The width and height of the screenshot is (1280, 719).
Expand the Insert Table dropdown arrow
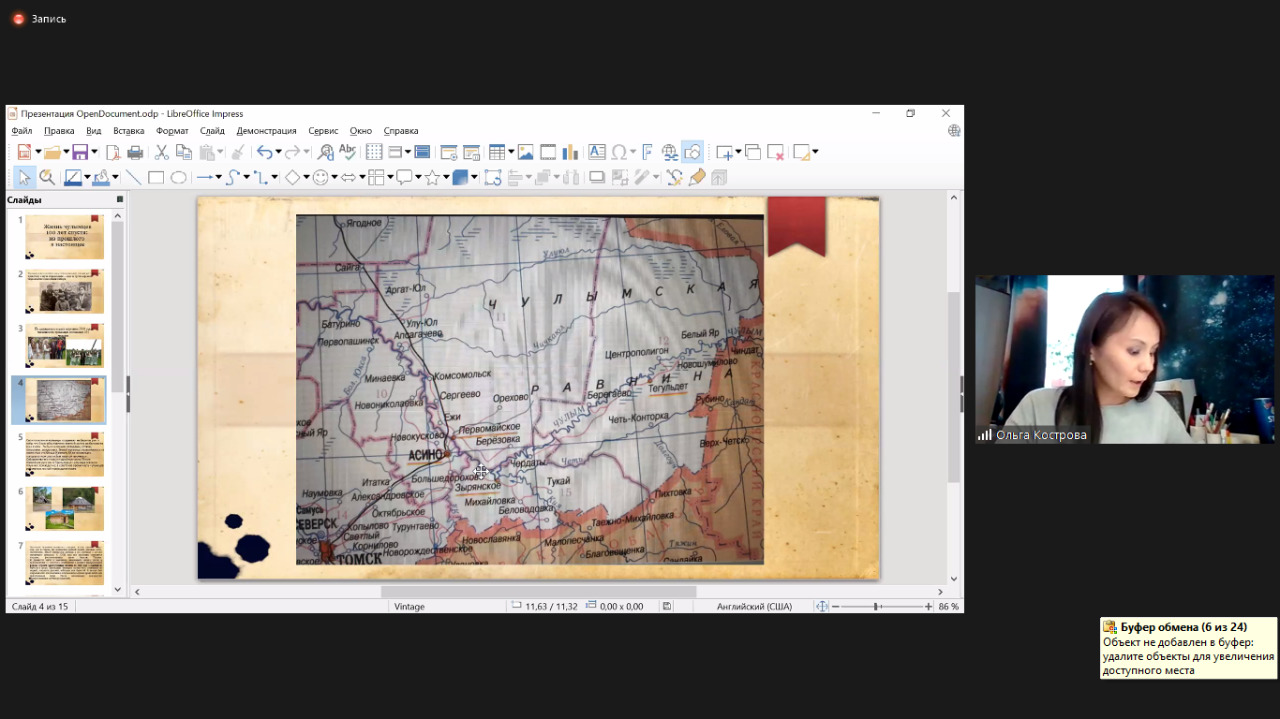[x=510, y=152]
